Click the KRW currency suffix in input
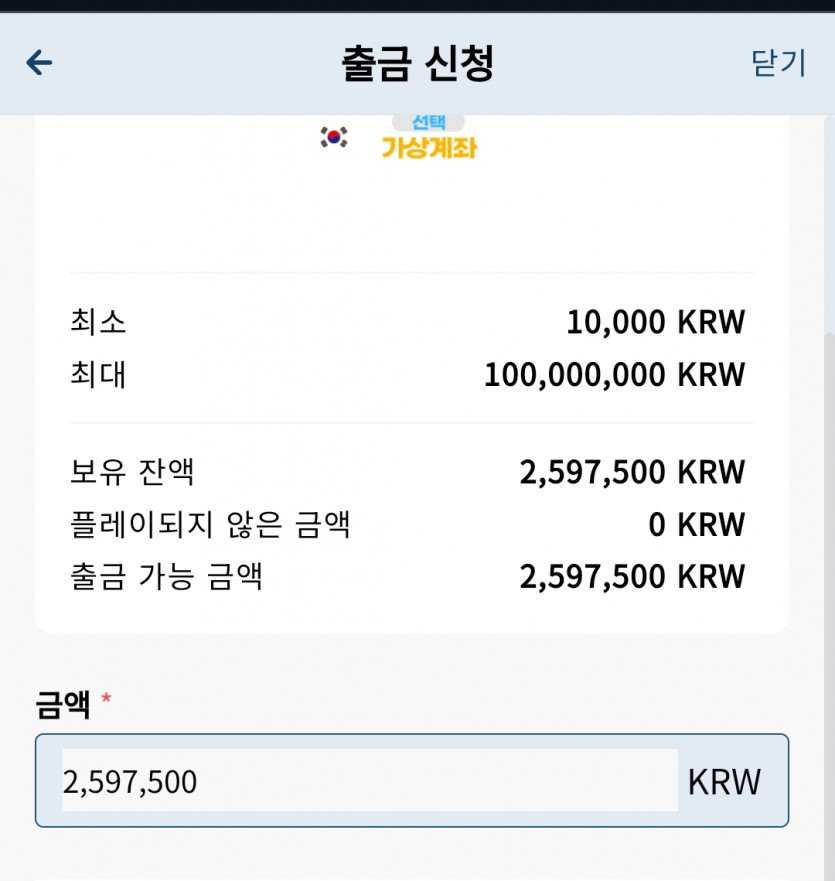Viewport: 835px width, 881px height. [x=724, y=782]
